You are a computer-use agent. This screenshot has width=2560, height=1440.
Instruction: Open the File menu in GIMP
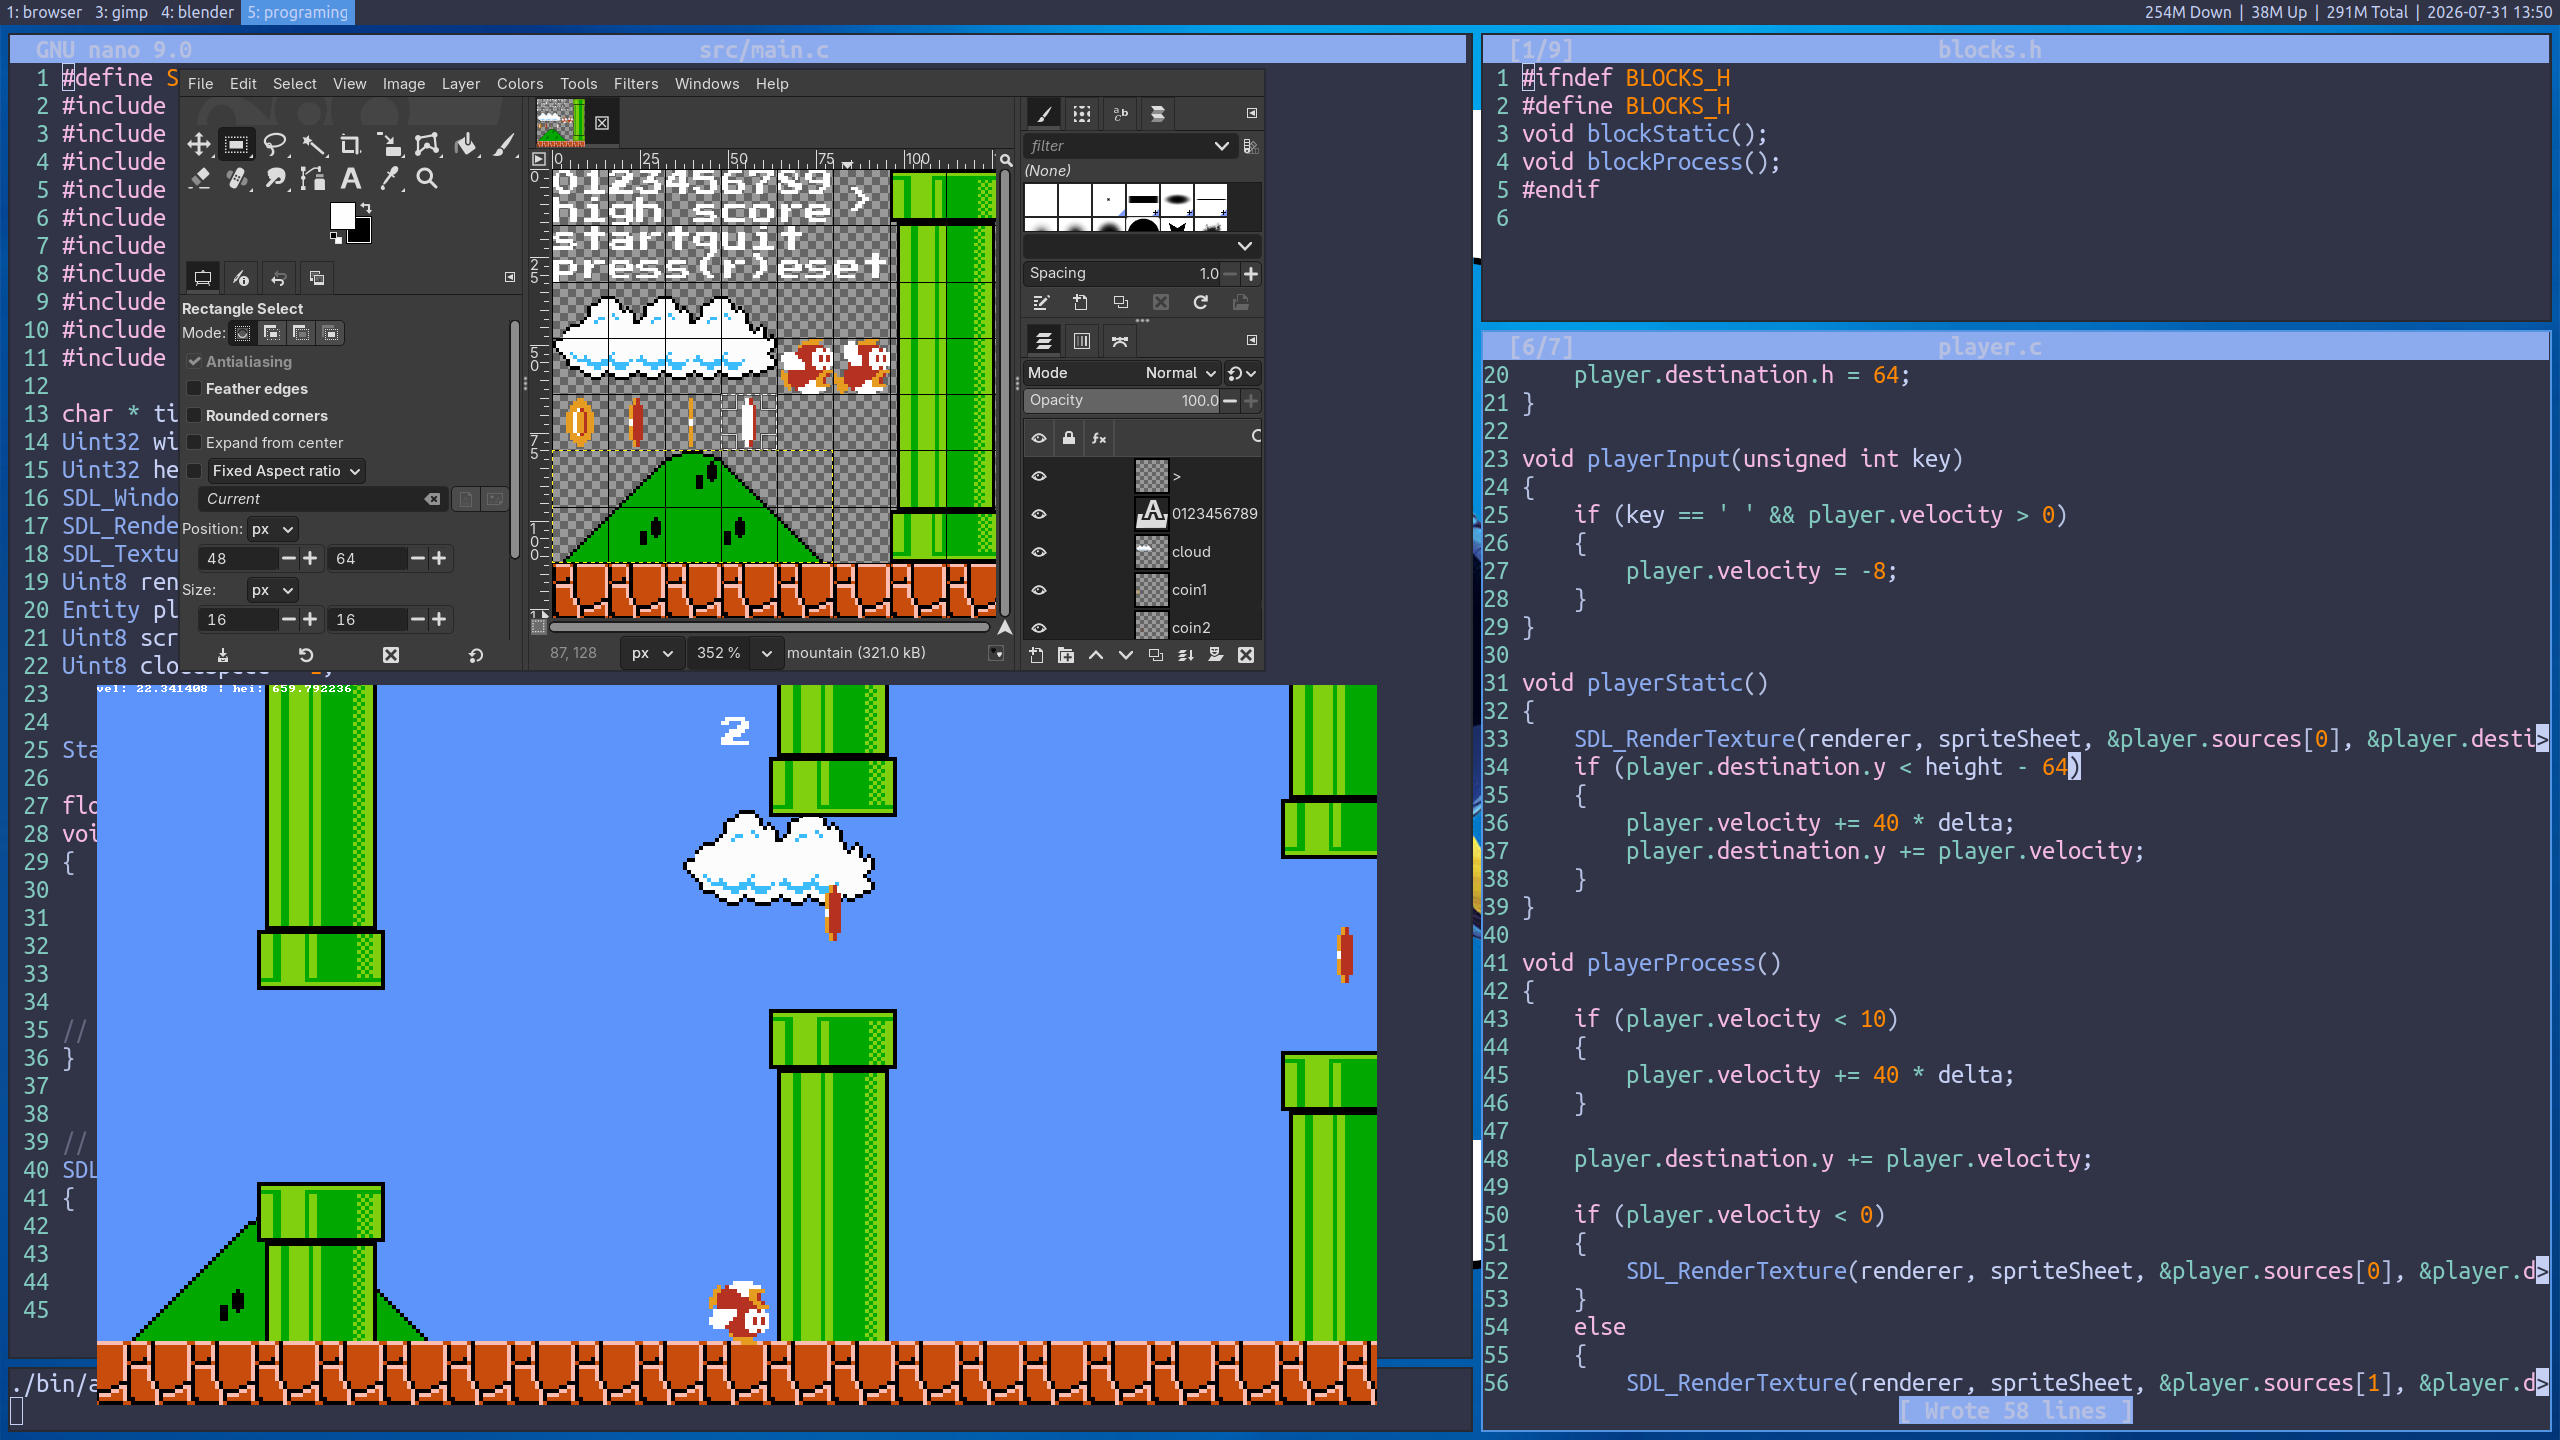200,84
